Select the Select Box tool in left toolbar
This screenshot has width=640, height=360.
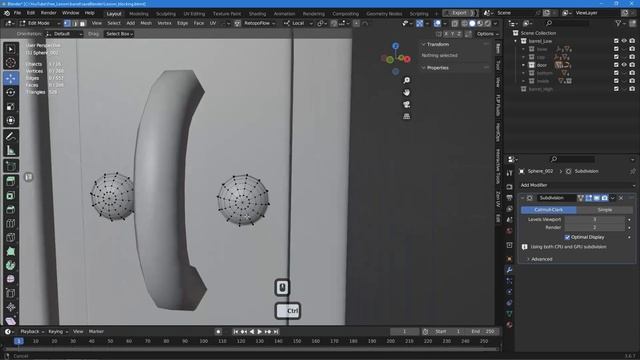[x=11, y=49]
